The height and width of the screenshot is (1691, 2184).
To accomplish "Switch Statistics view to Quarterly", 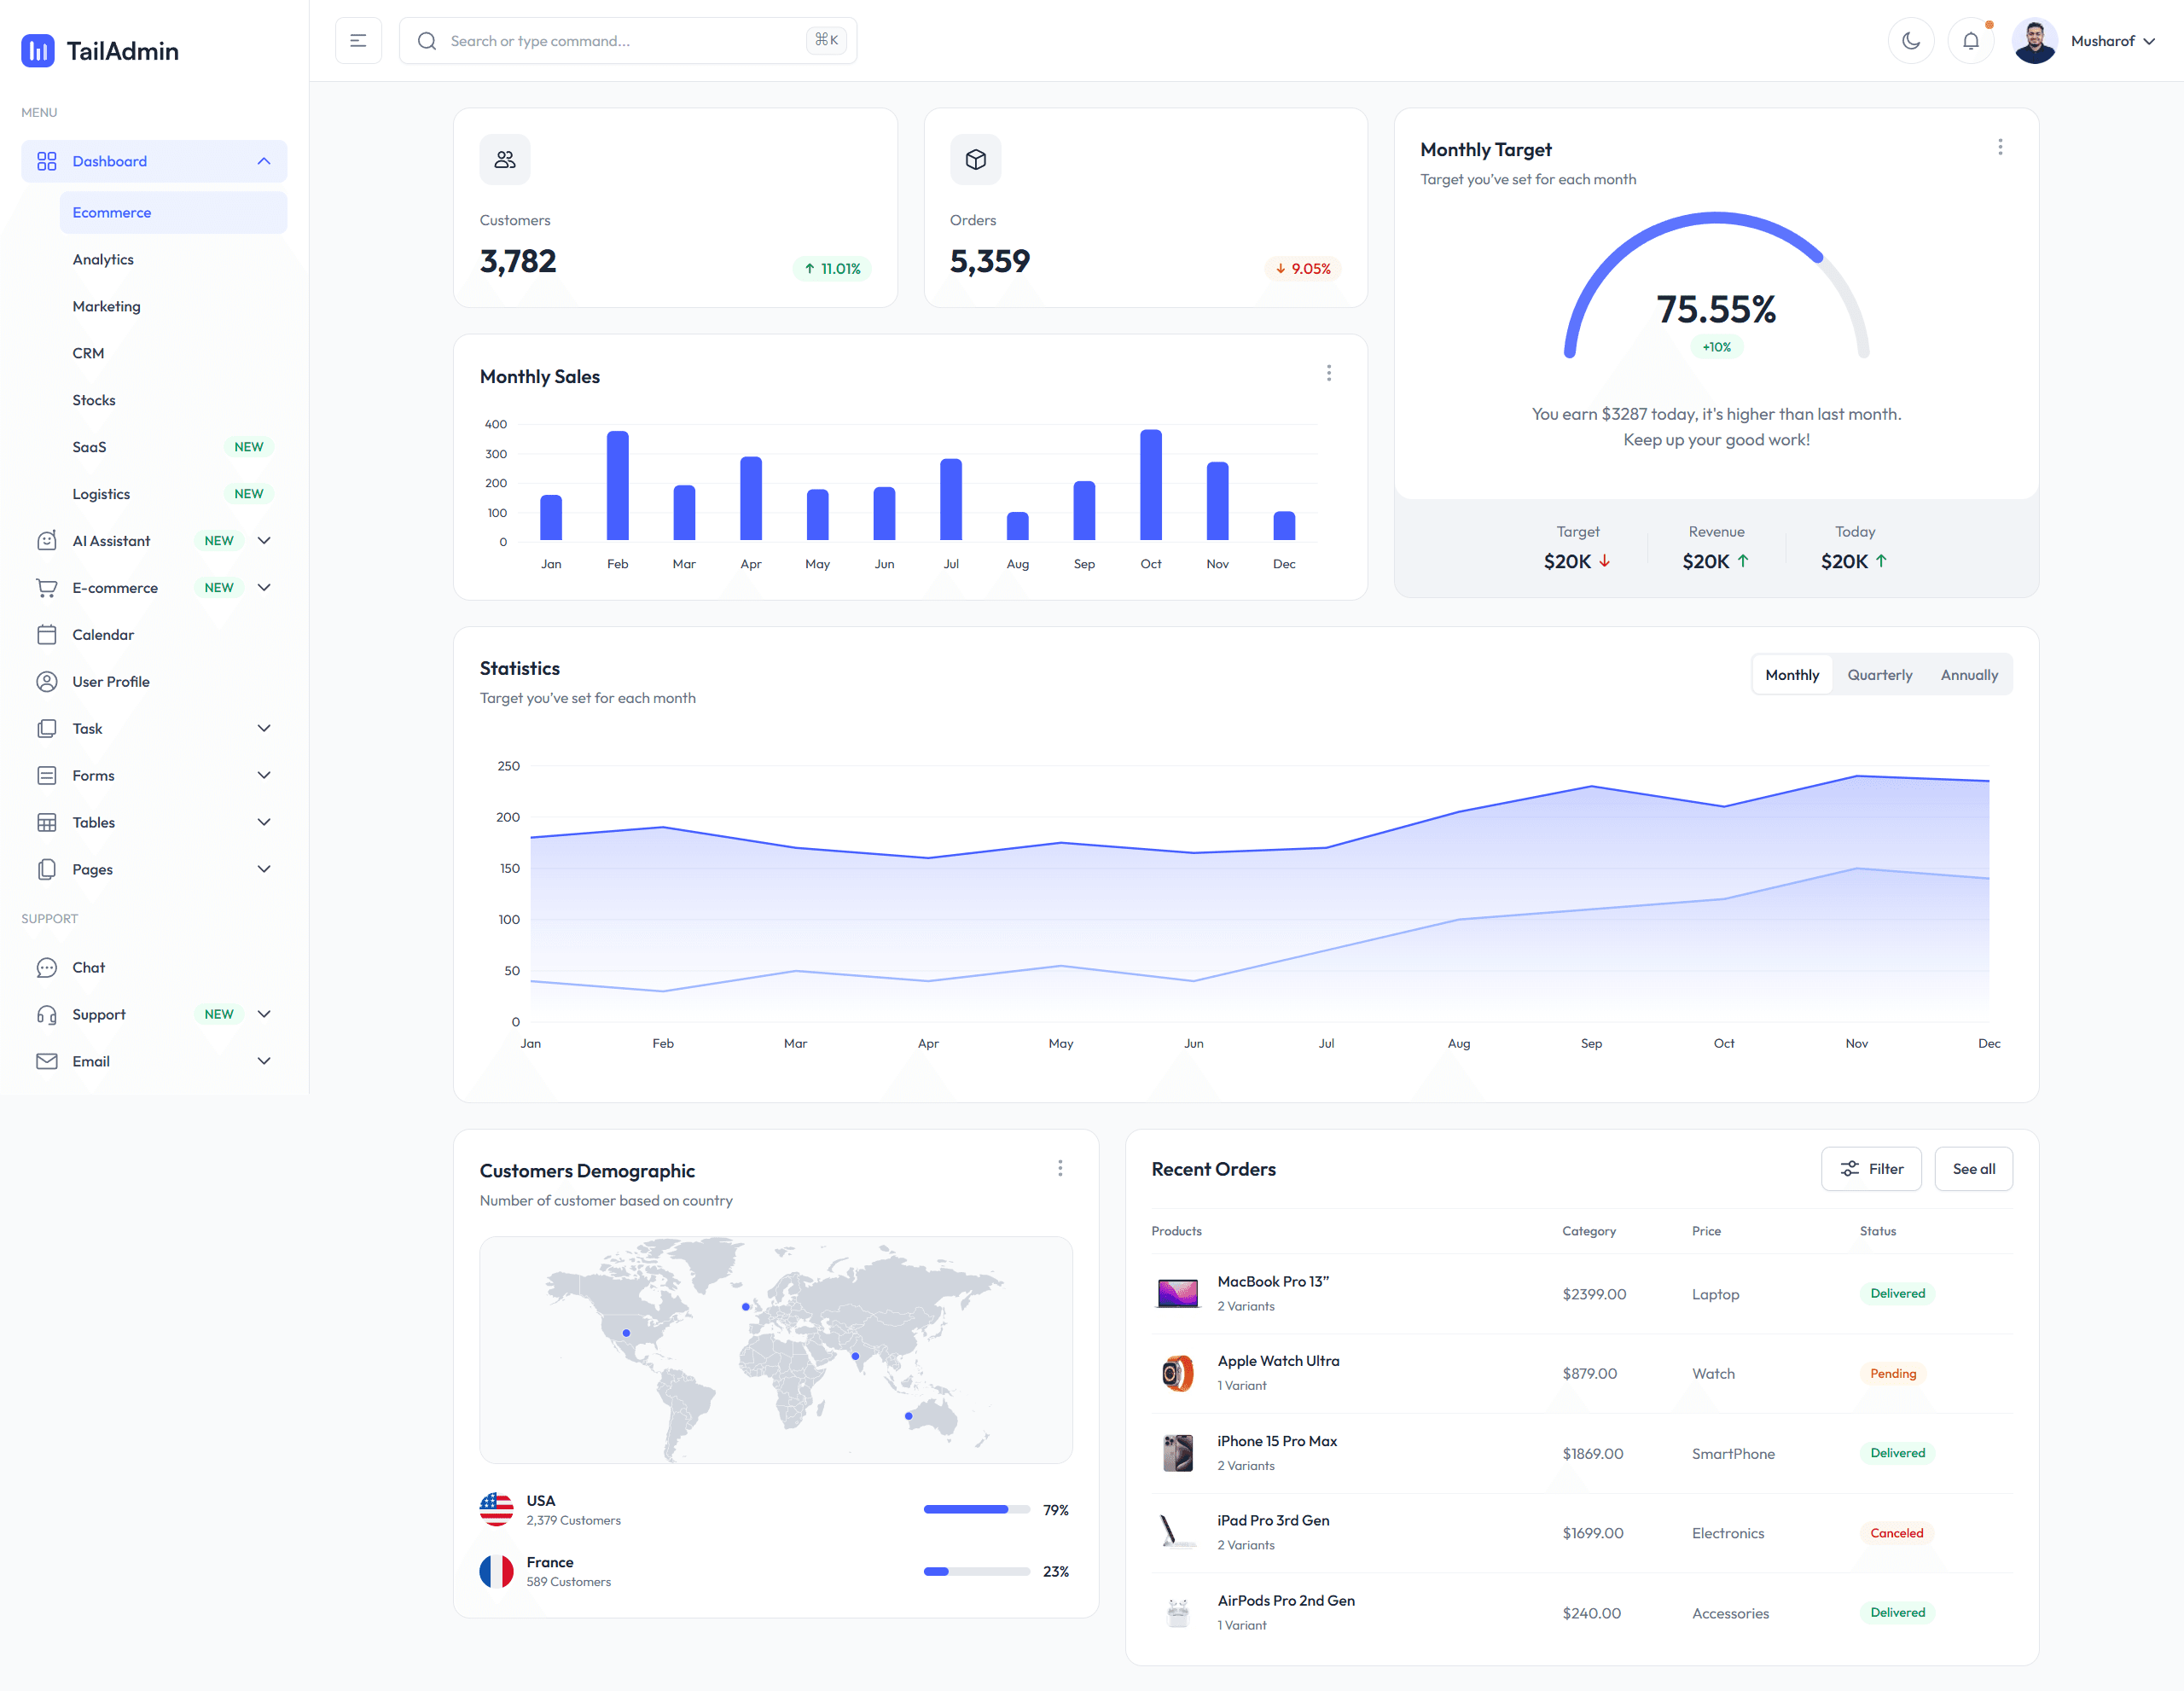I will coord(1879,674).
